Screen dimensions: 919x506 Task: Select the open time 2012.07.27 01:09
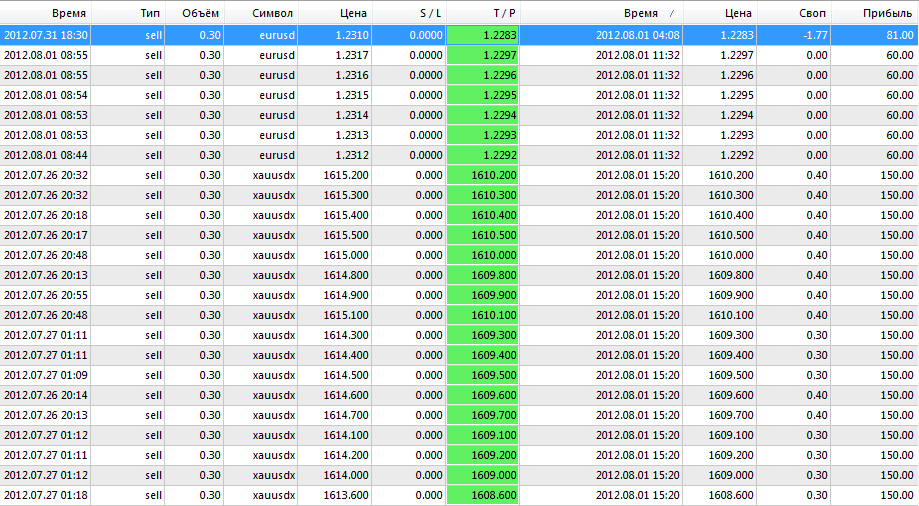pos(46,375)
